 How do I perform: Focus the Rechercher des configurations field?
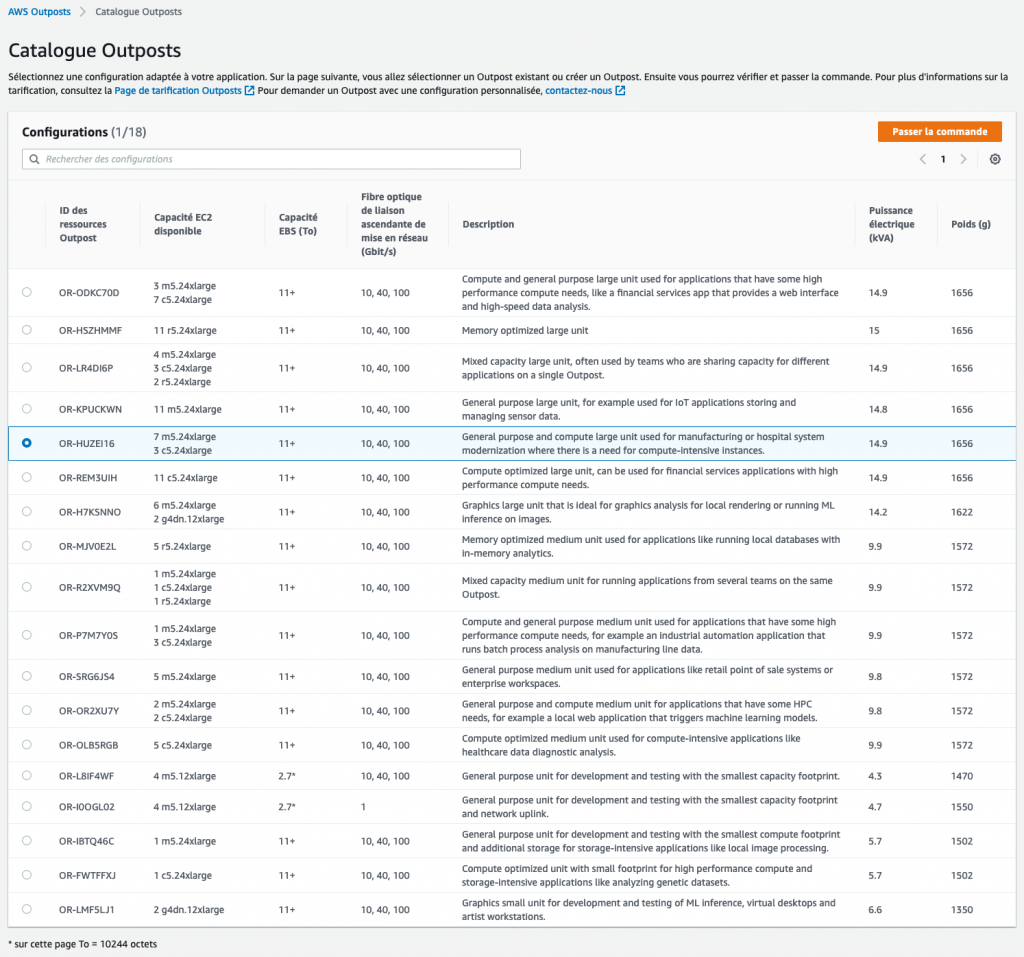click(x=271, y=159)
